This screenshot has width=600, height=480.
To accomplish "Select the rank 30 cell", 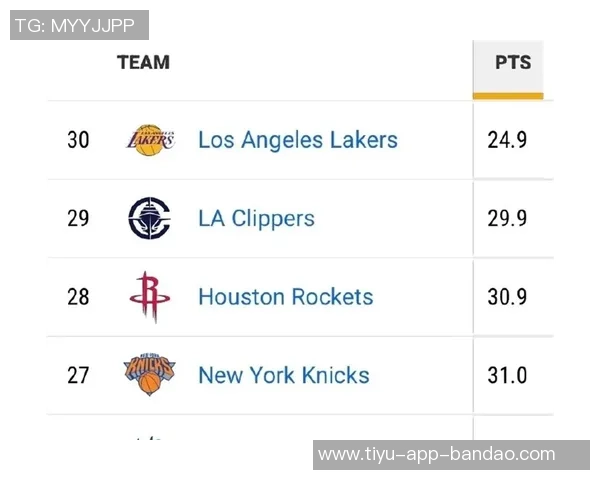I will (78, 140).
